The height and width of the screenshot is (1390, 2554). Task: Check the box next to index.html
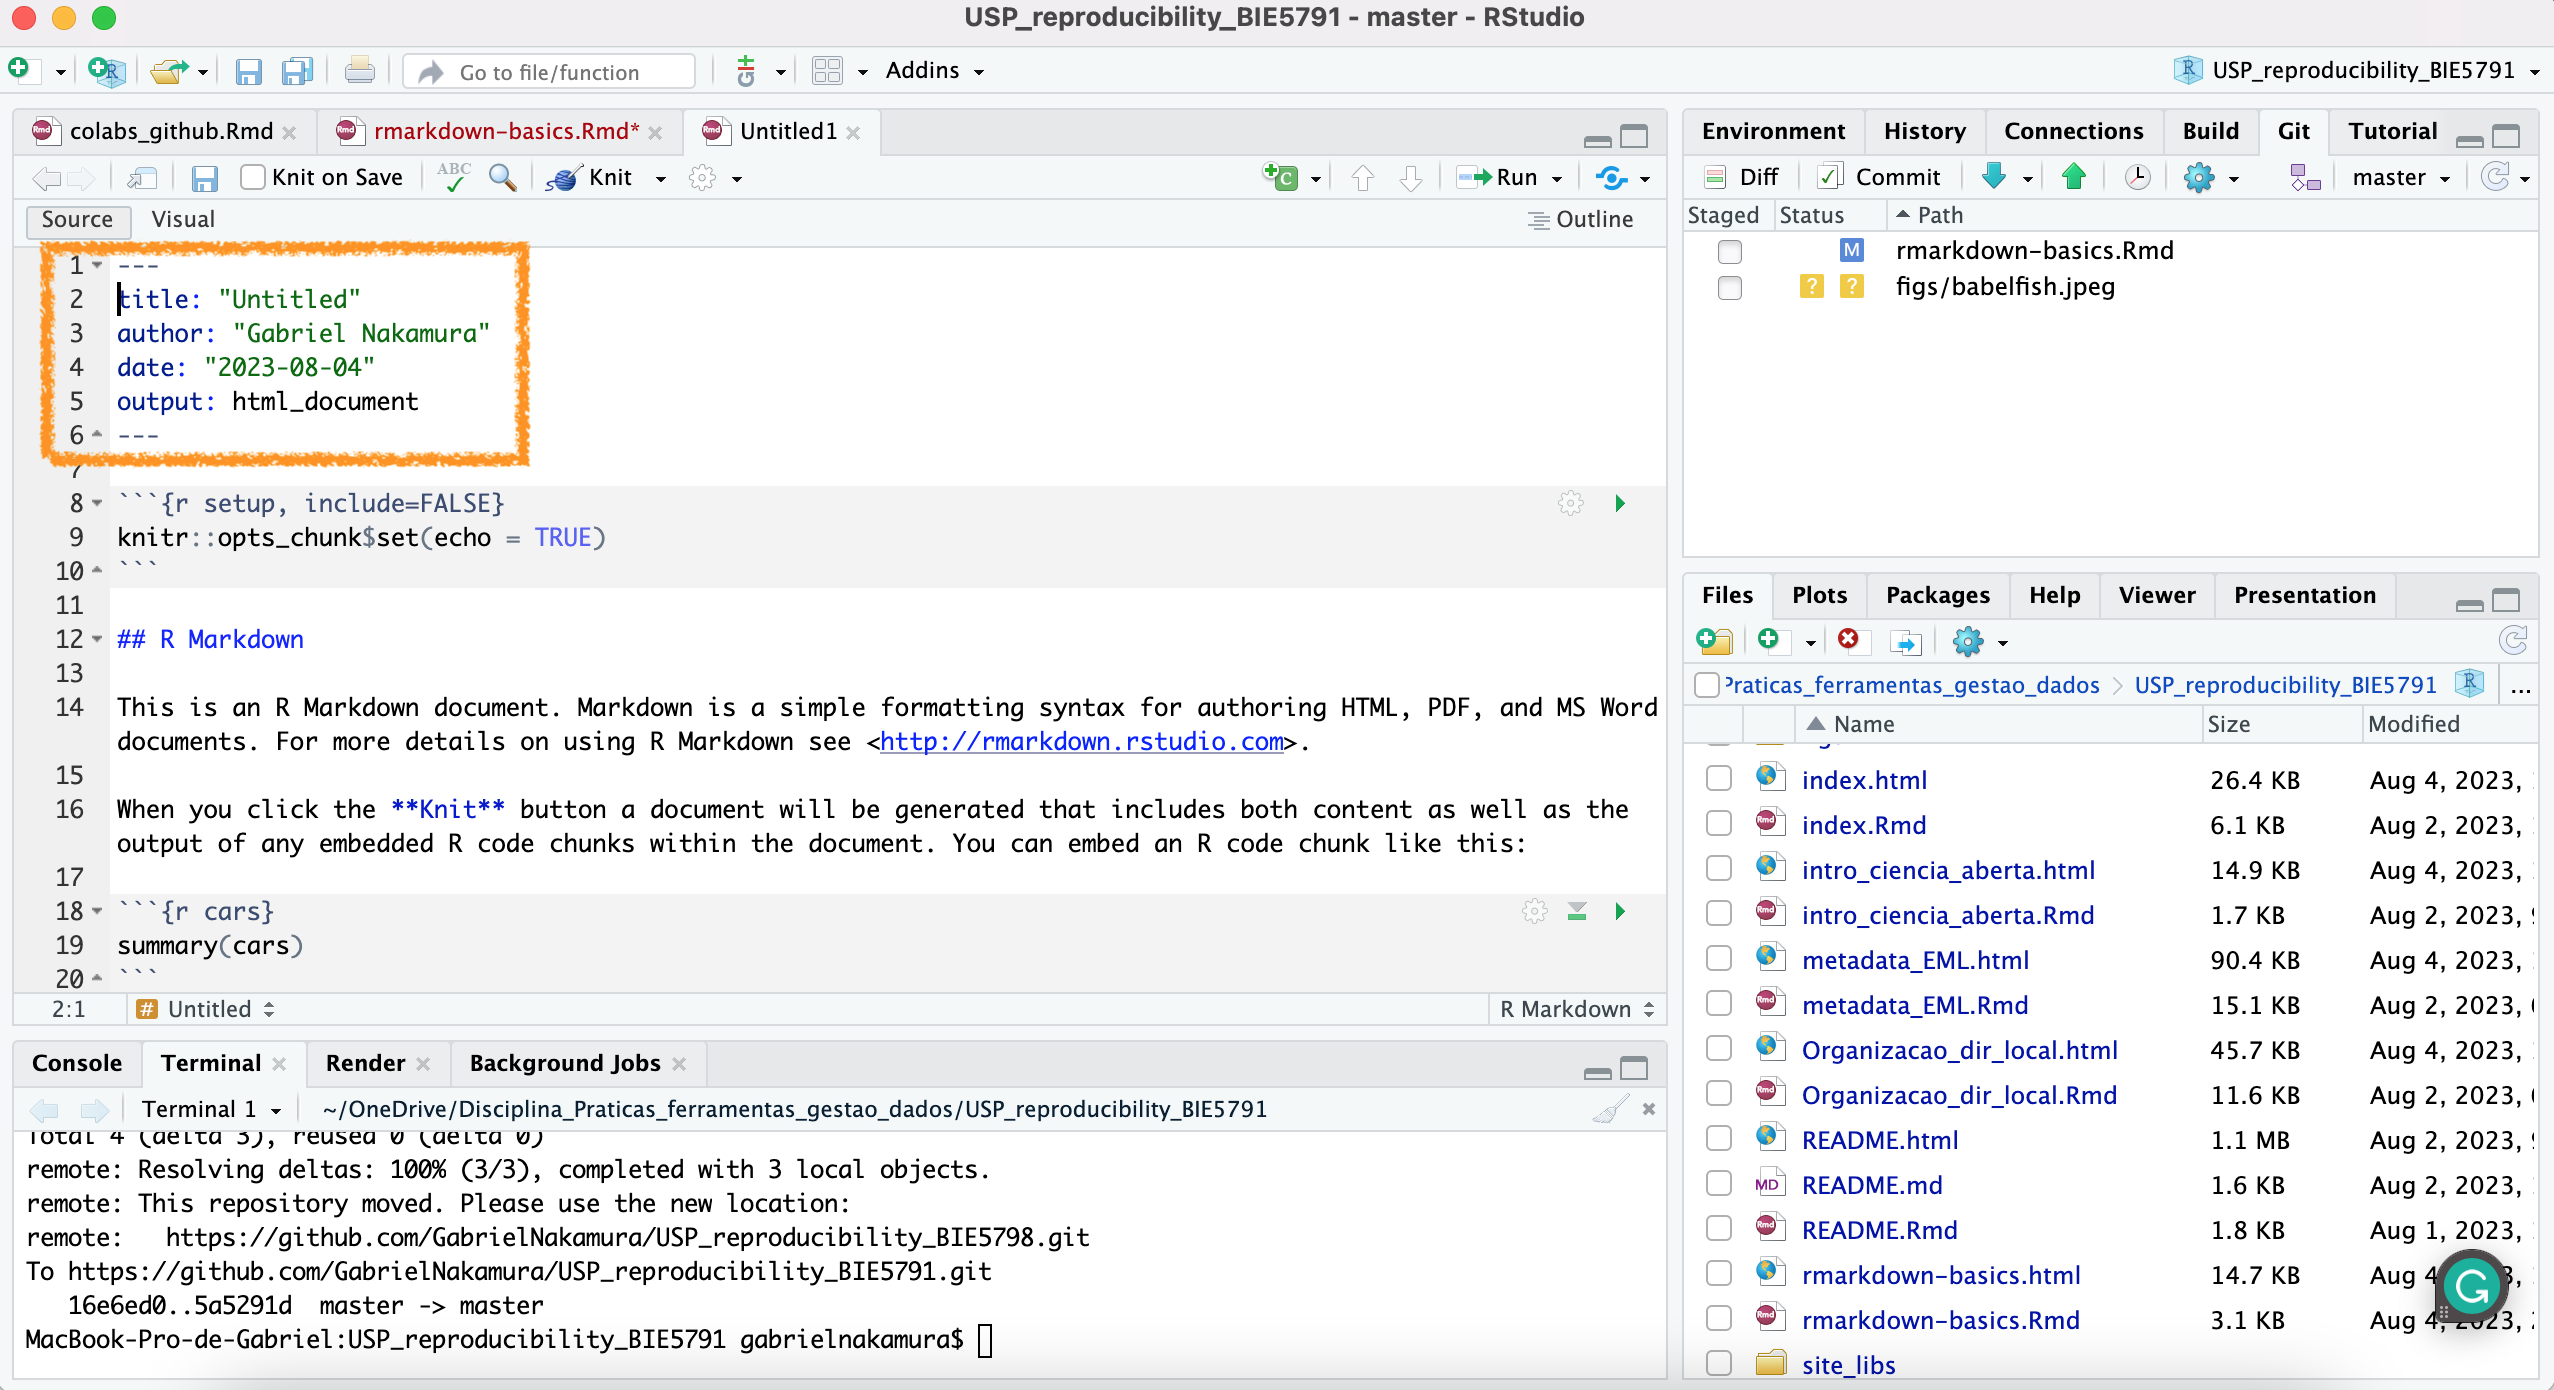point(1718,779)
